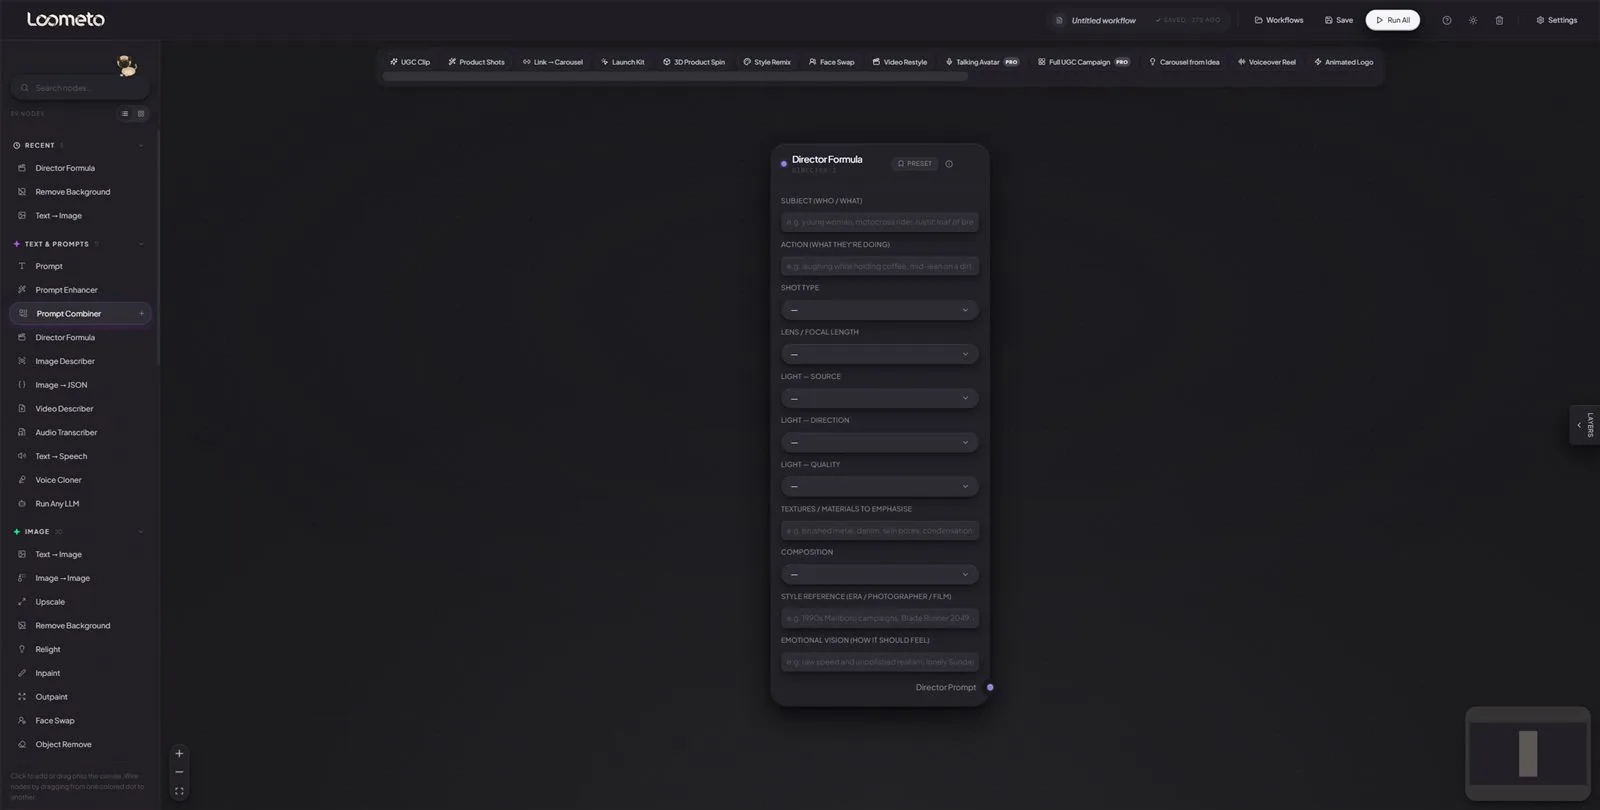Open the Light — Direction dropdown

tap(879, 442)
